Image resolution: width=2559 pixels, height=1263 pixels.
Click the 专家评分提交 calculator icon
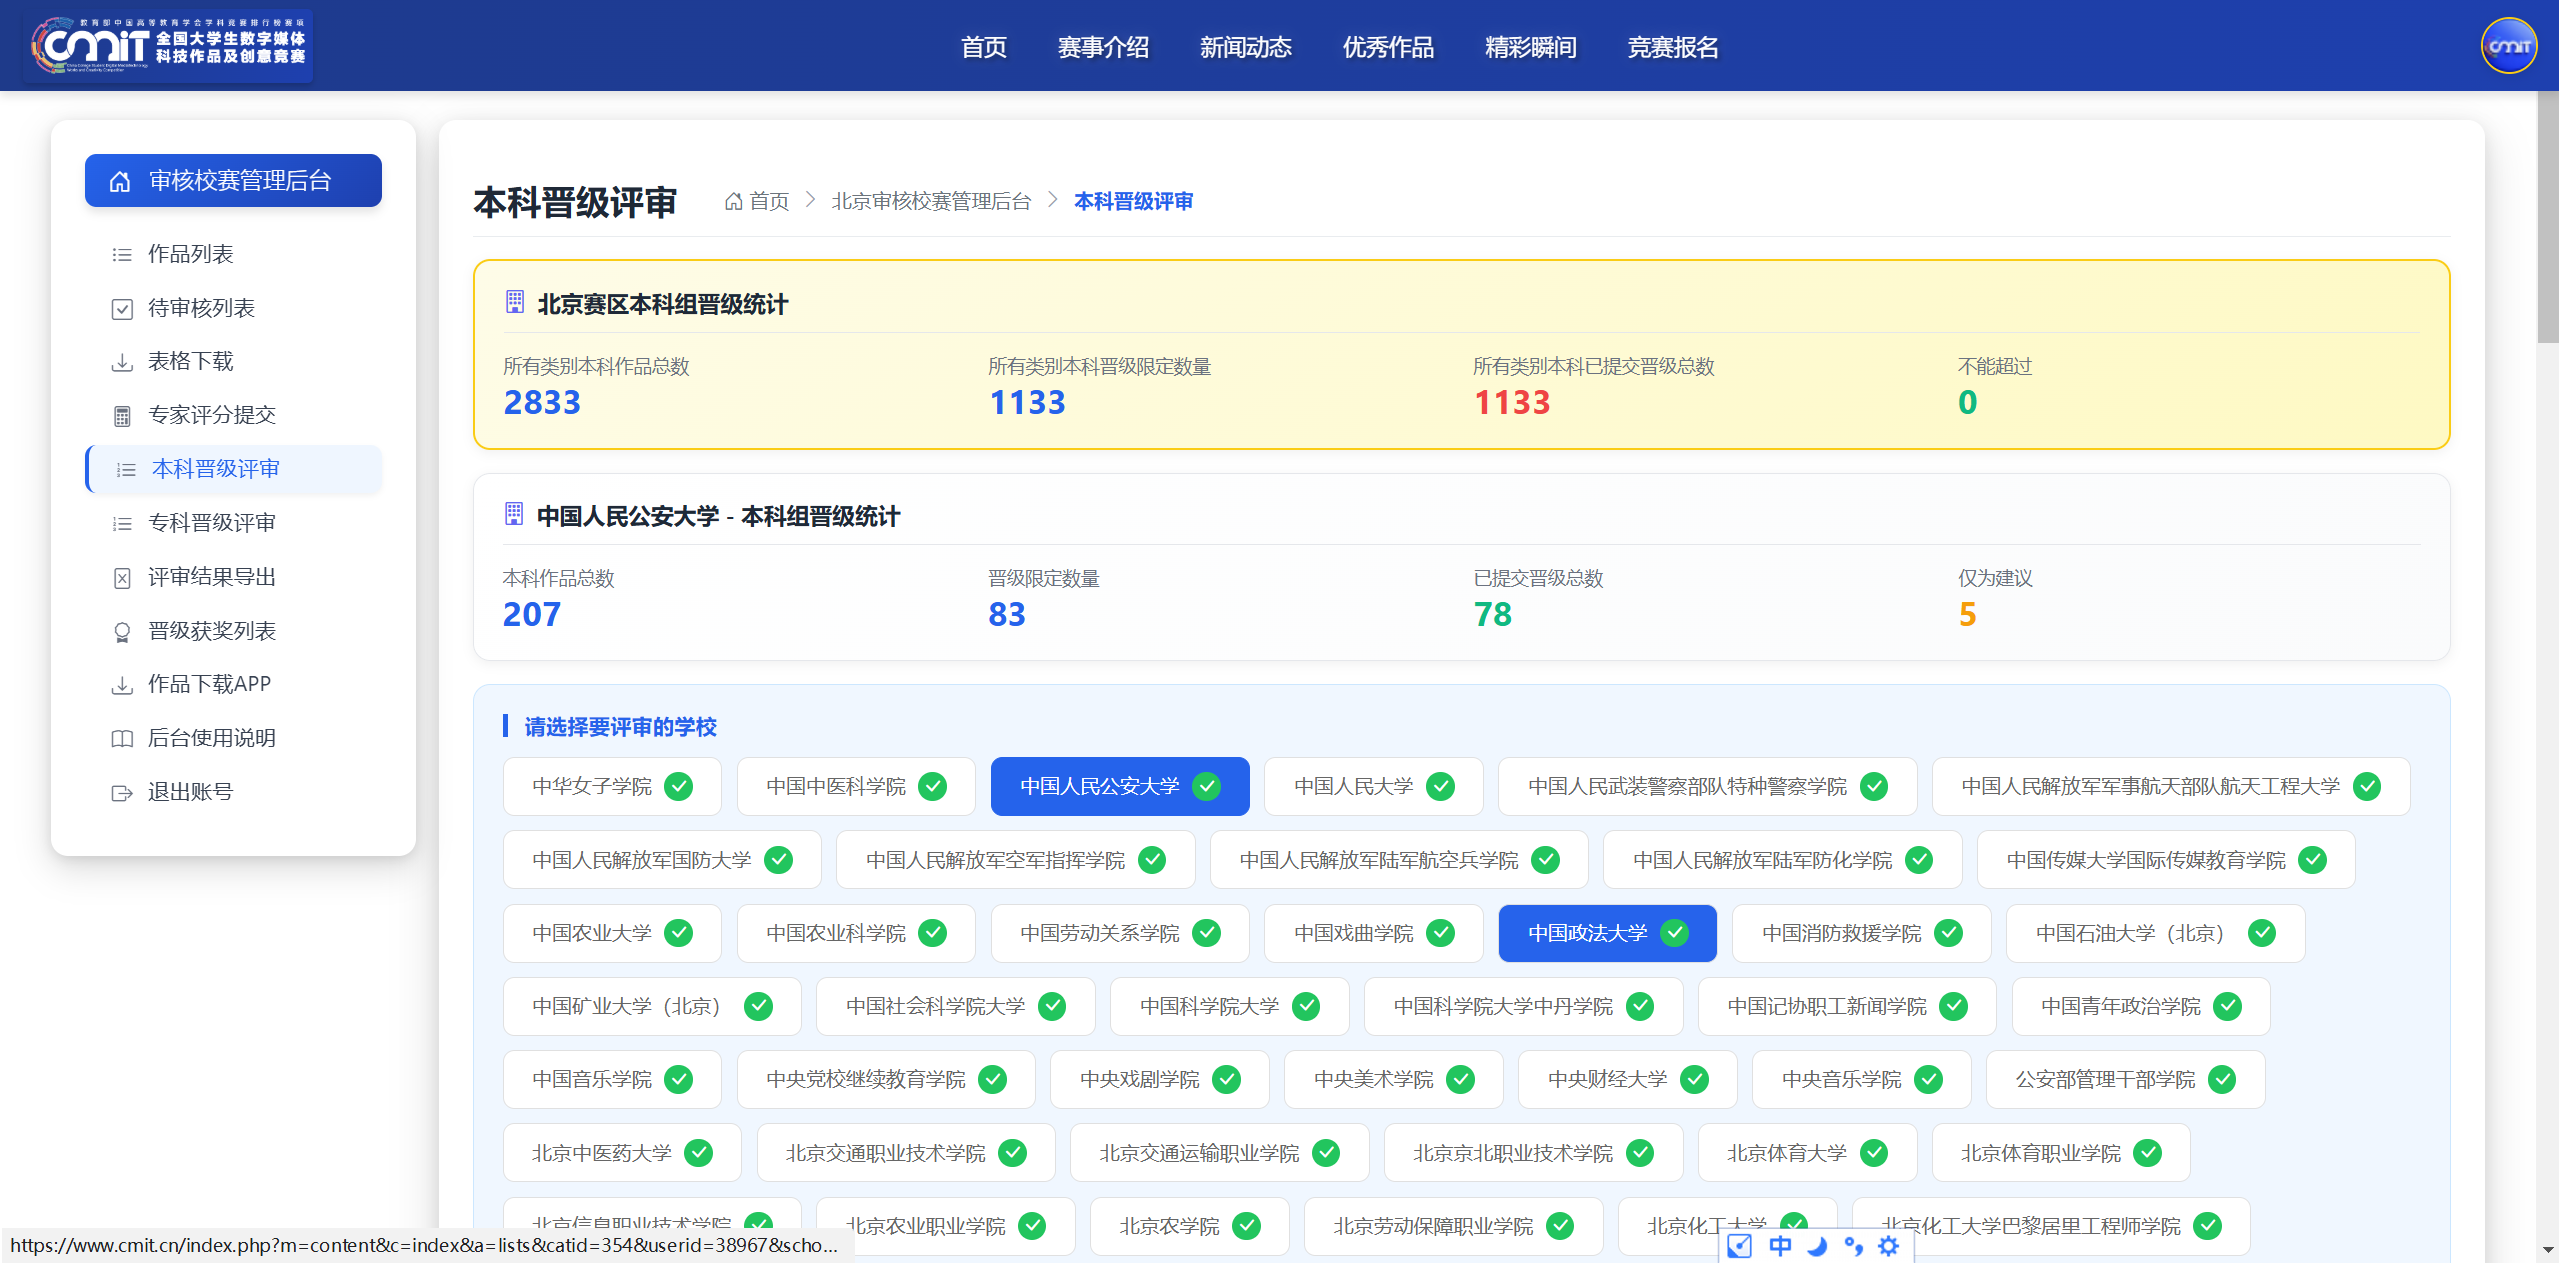122,416
